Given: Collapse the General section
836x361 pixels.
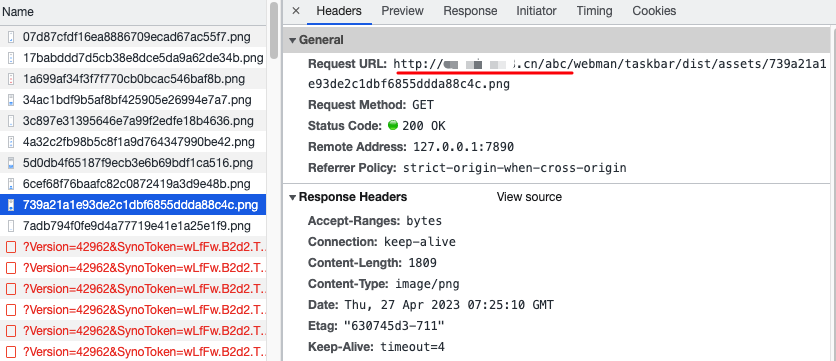Looking at the screenshot, I should coord(292,40).
